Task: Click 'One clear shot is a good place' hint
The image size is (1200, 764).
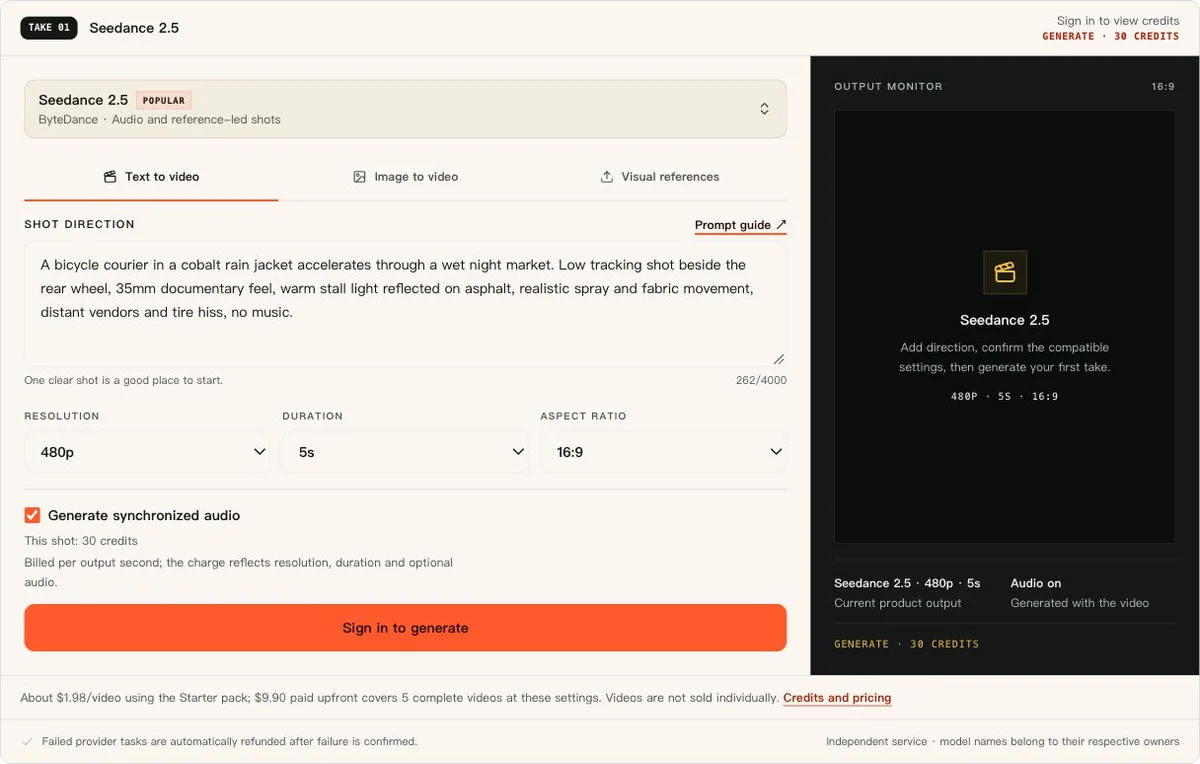Action: (x=124, y=381)
